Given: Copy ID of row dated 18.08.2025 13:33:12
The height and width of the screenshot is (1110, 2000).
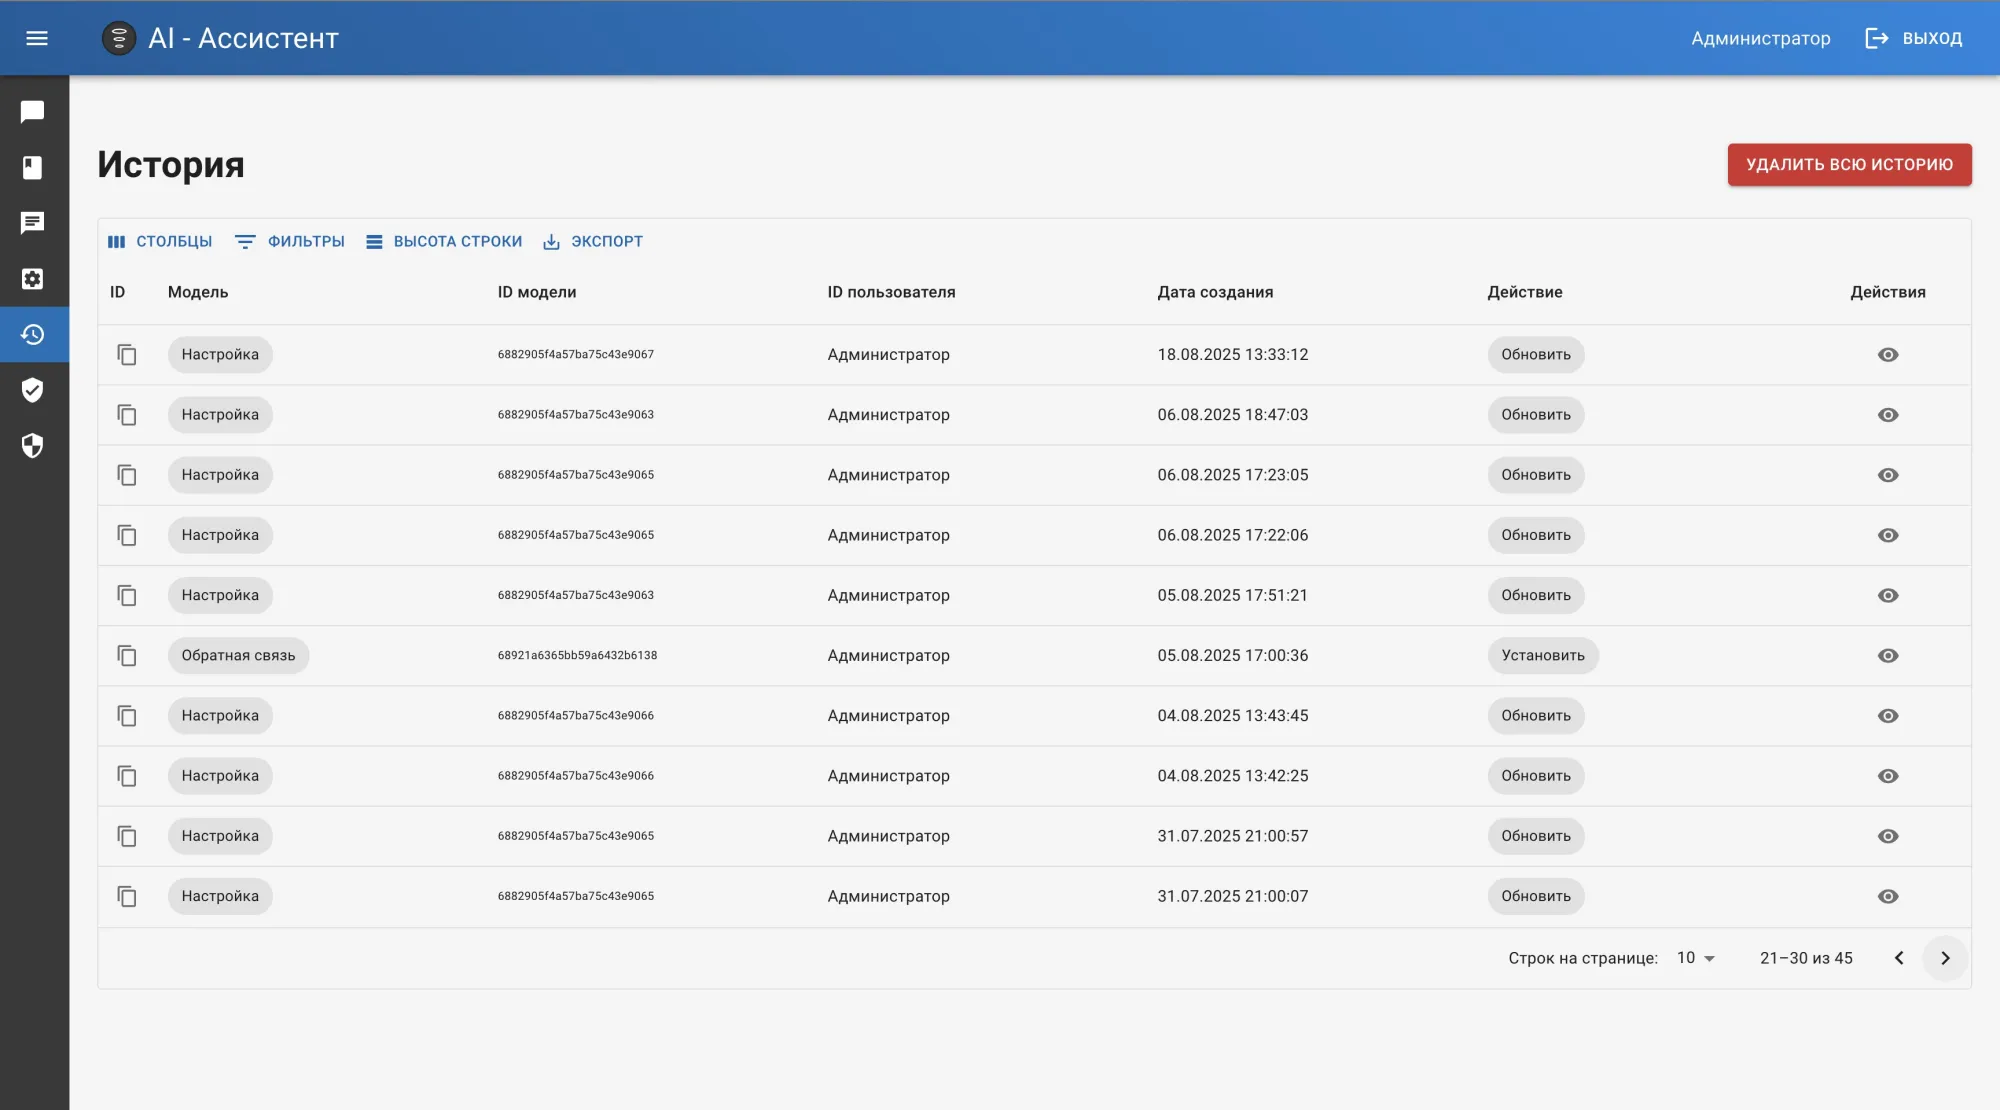Looking at the screenshot, I should pyautogui.click(x=127, y=355).
